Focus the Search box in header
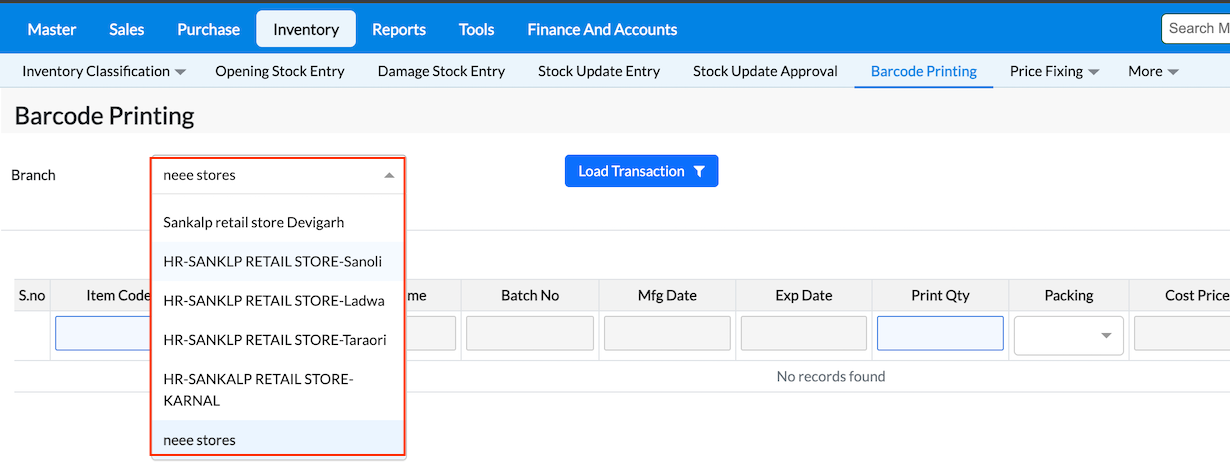 tap(1197, 28)
